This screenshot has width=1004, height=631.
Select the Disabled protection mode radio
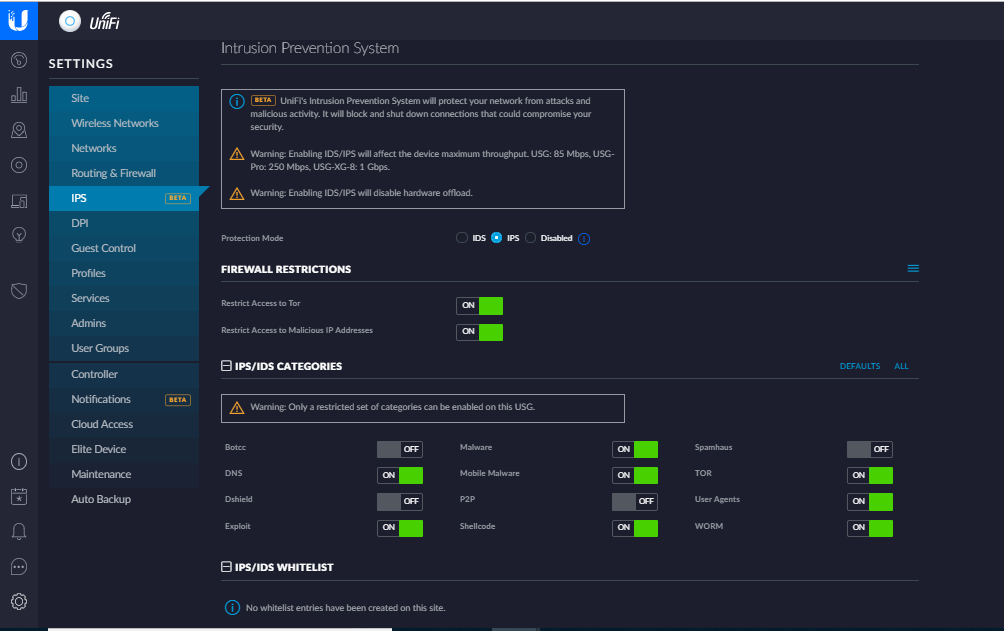point(530,238)
